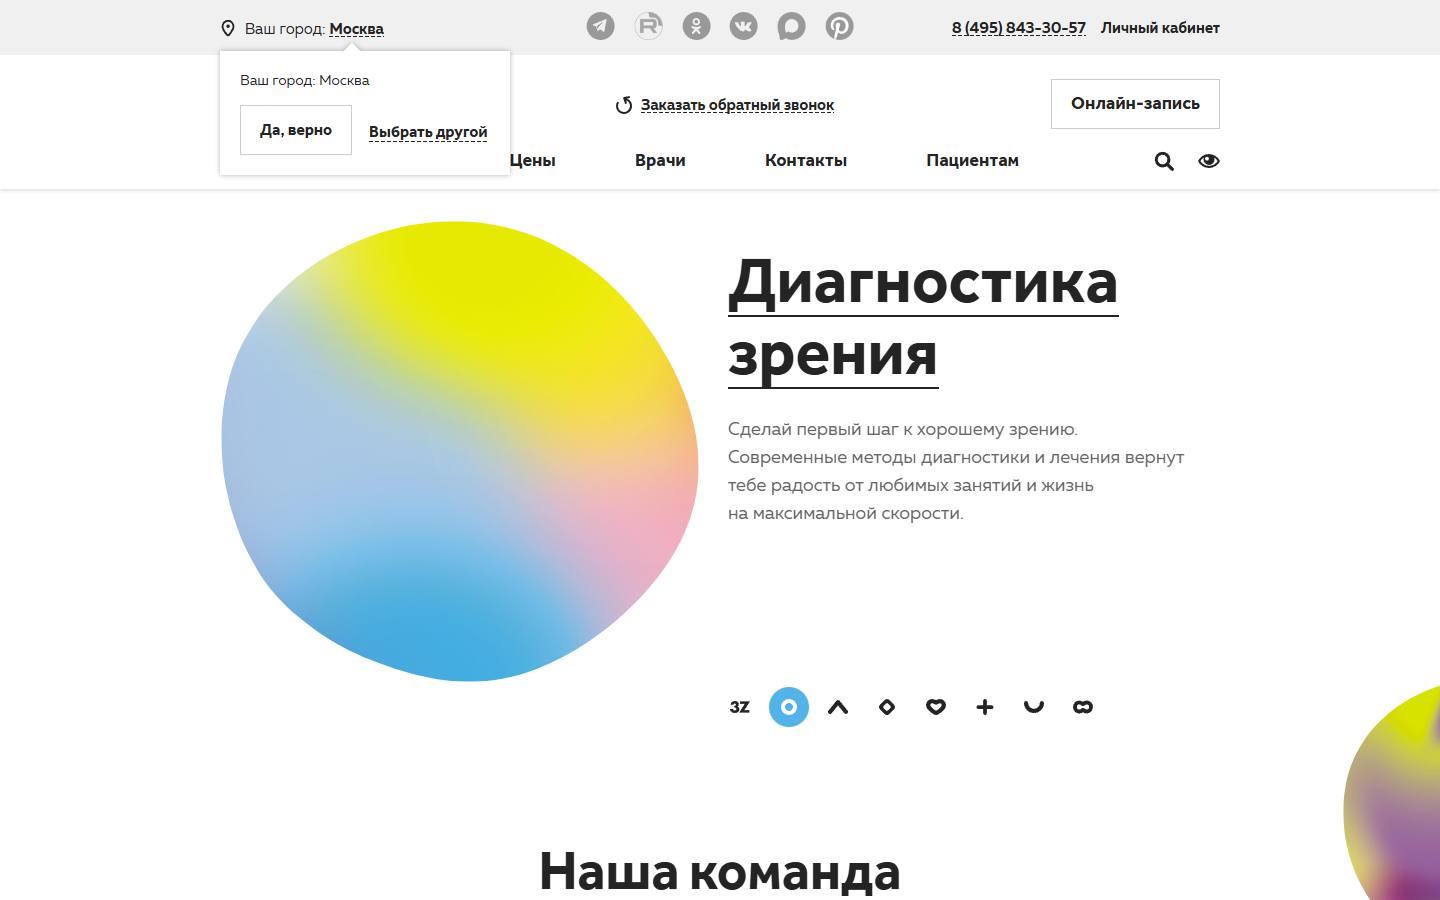Click text Ваш город: Москва in popup
This screenshot has width=1440, height=900.
(x=305, y=80)
